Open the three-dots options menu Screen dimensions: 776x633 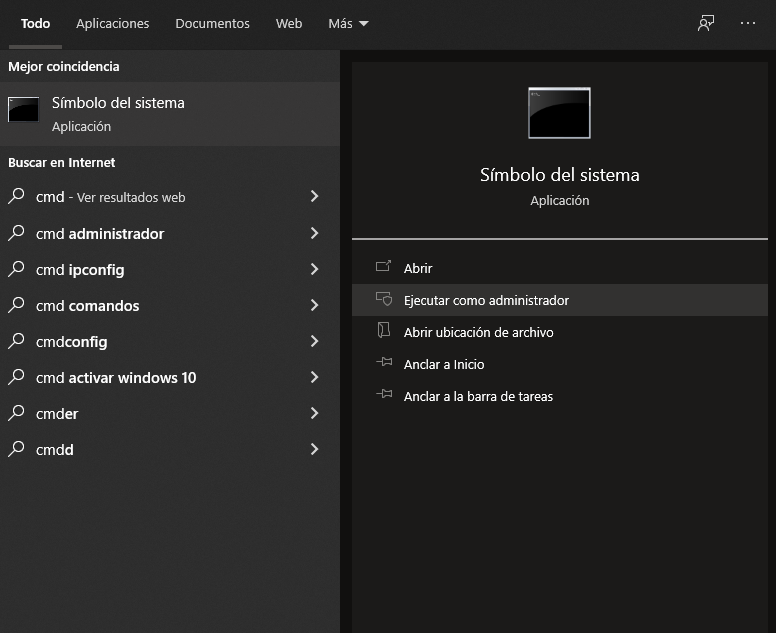(748, 23)
